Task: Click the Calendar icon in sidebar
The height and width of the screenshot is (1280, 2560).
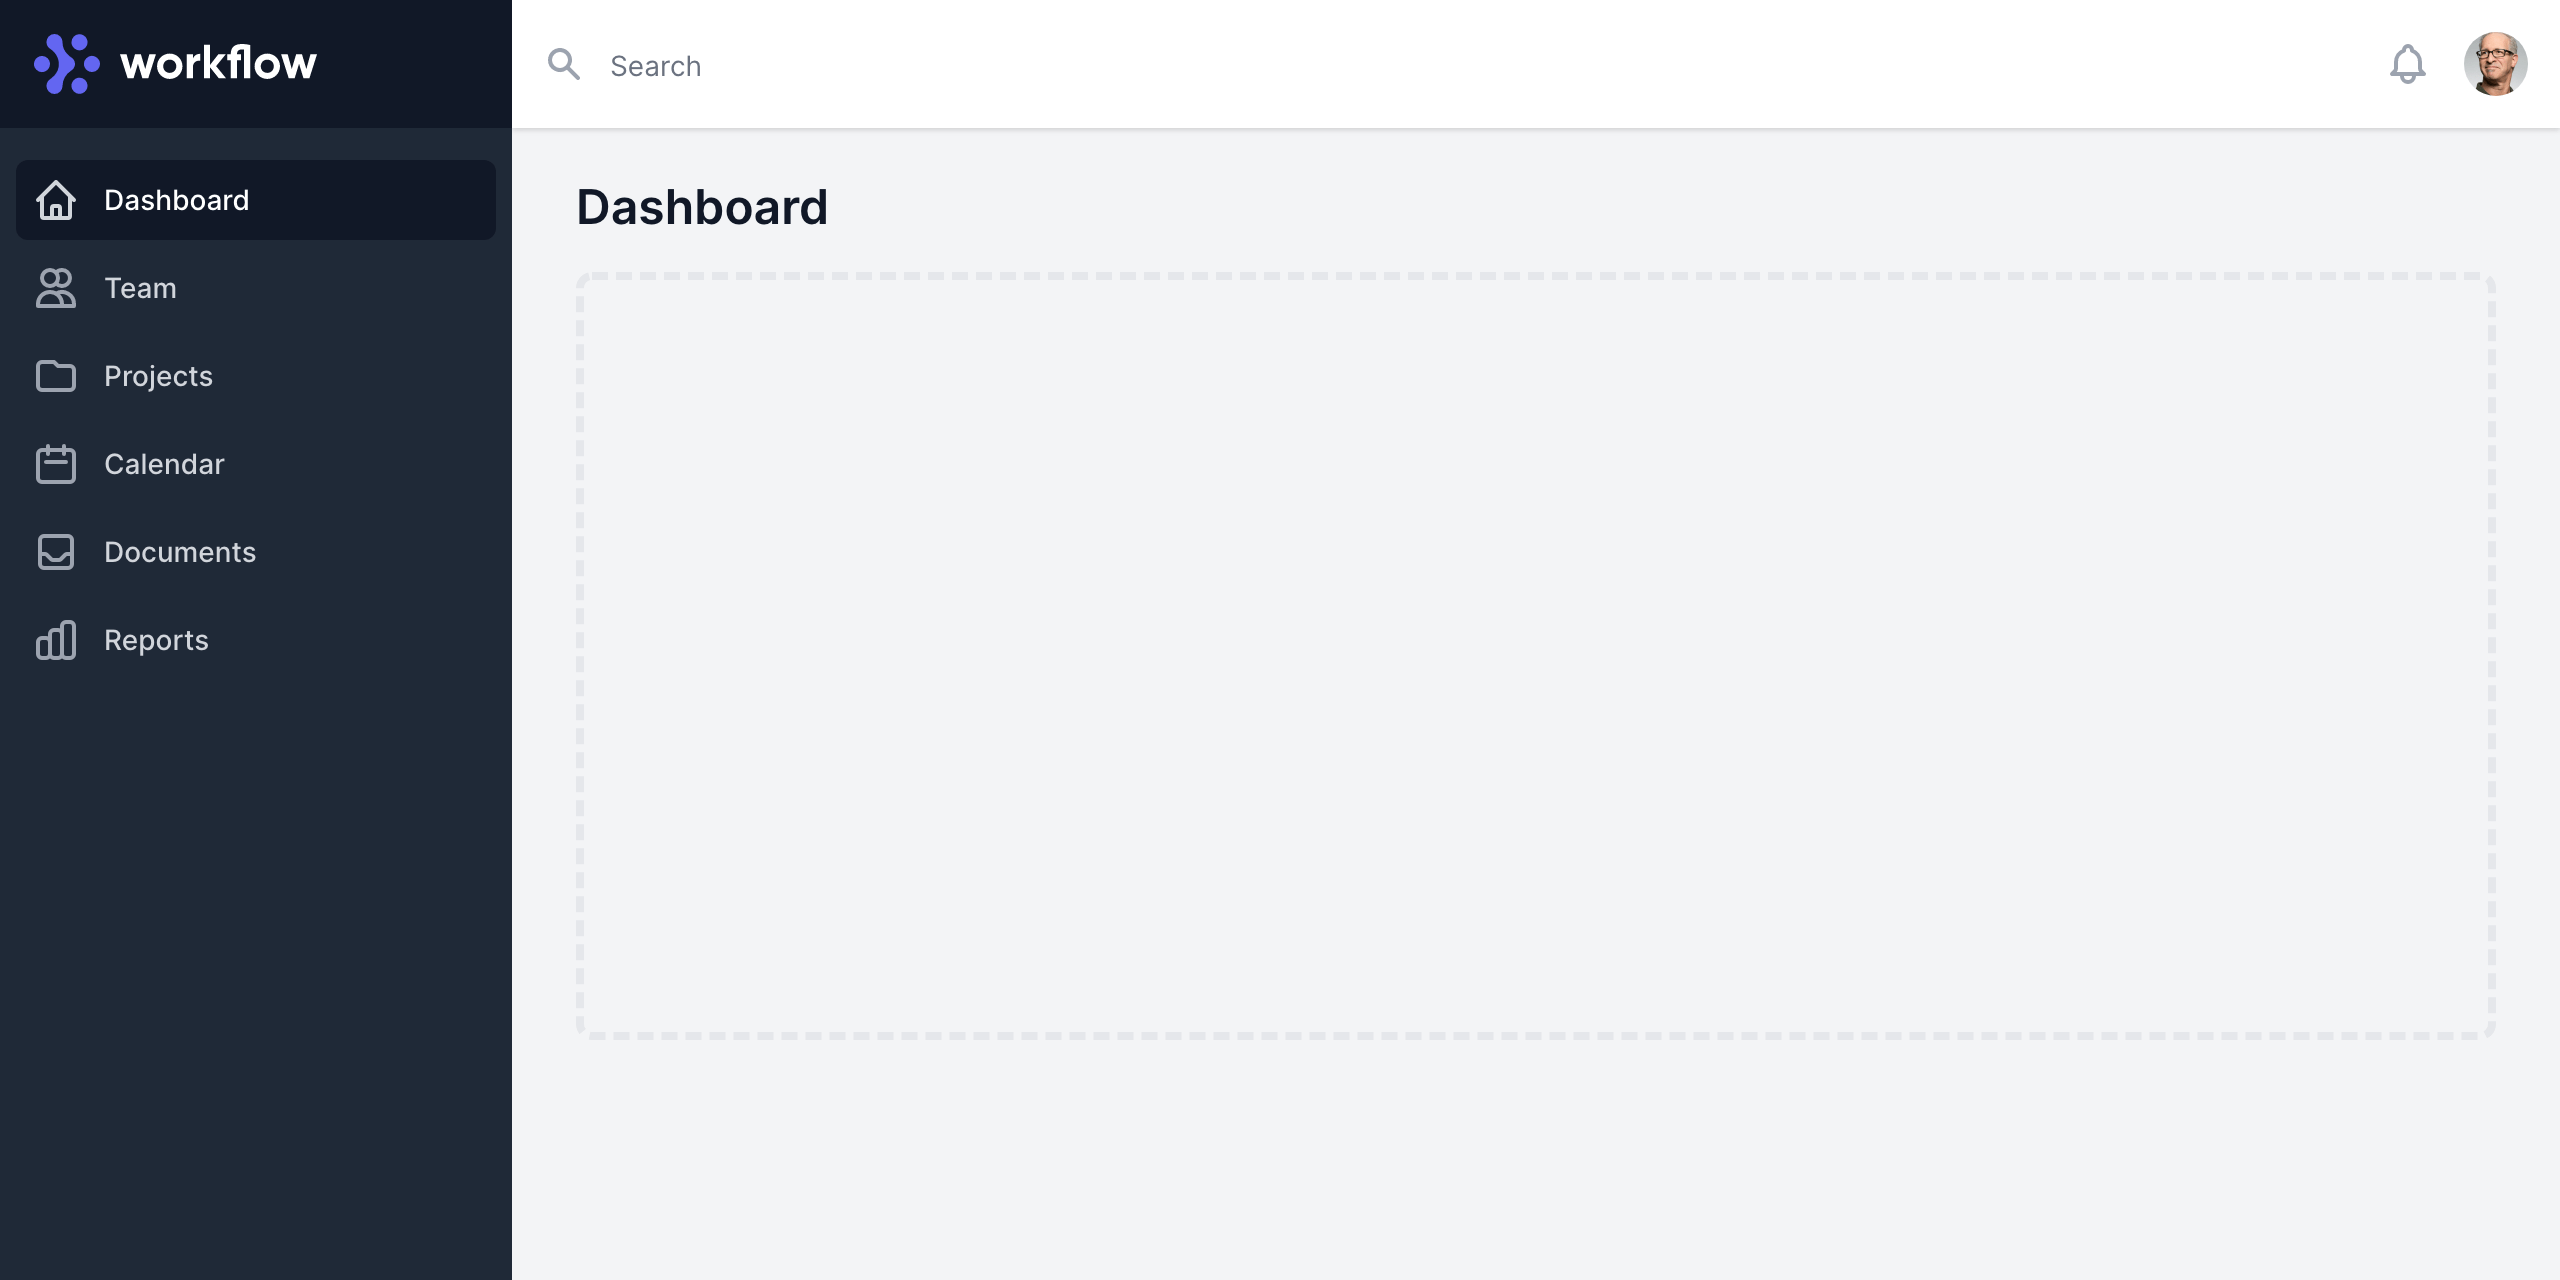Action: (x=56, y=464)
